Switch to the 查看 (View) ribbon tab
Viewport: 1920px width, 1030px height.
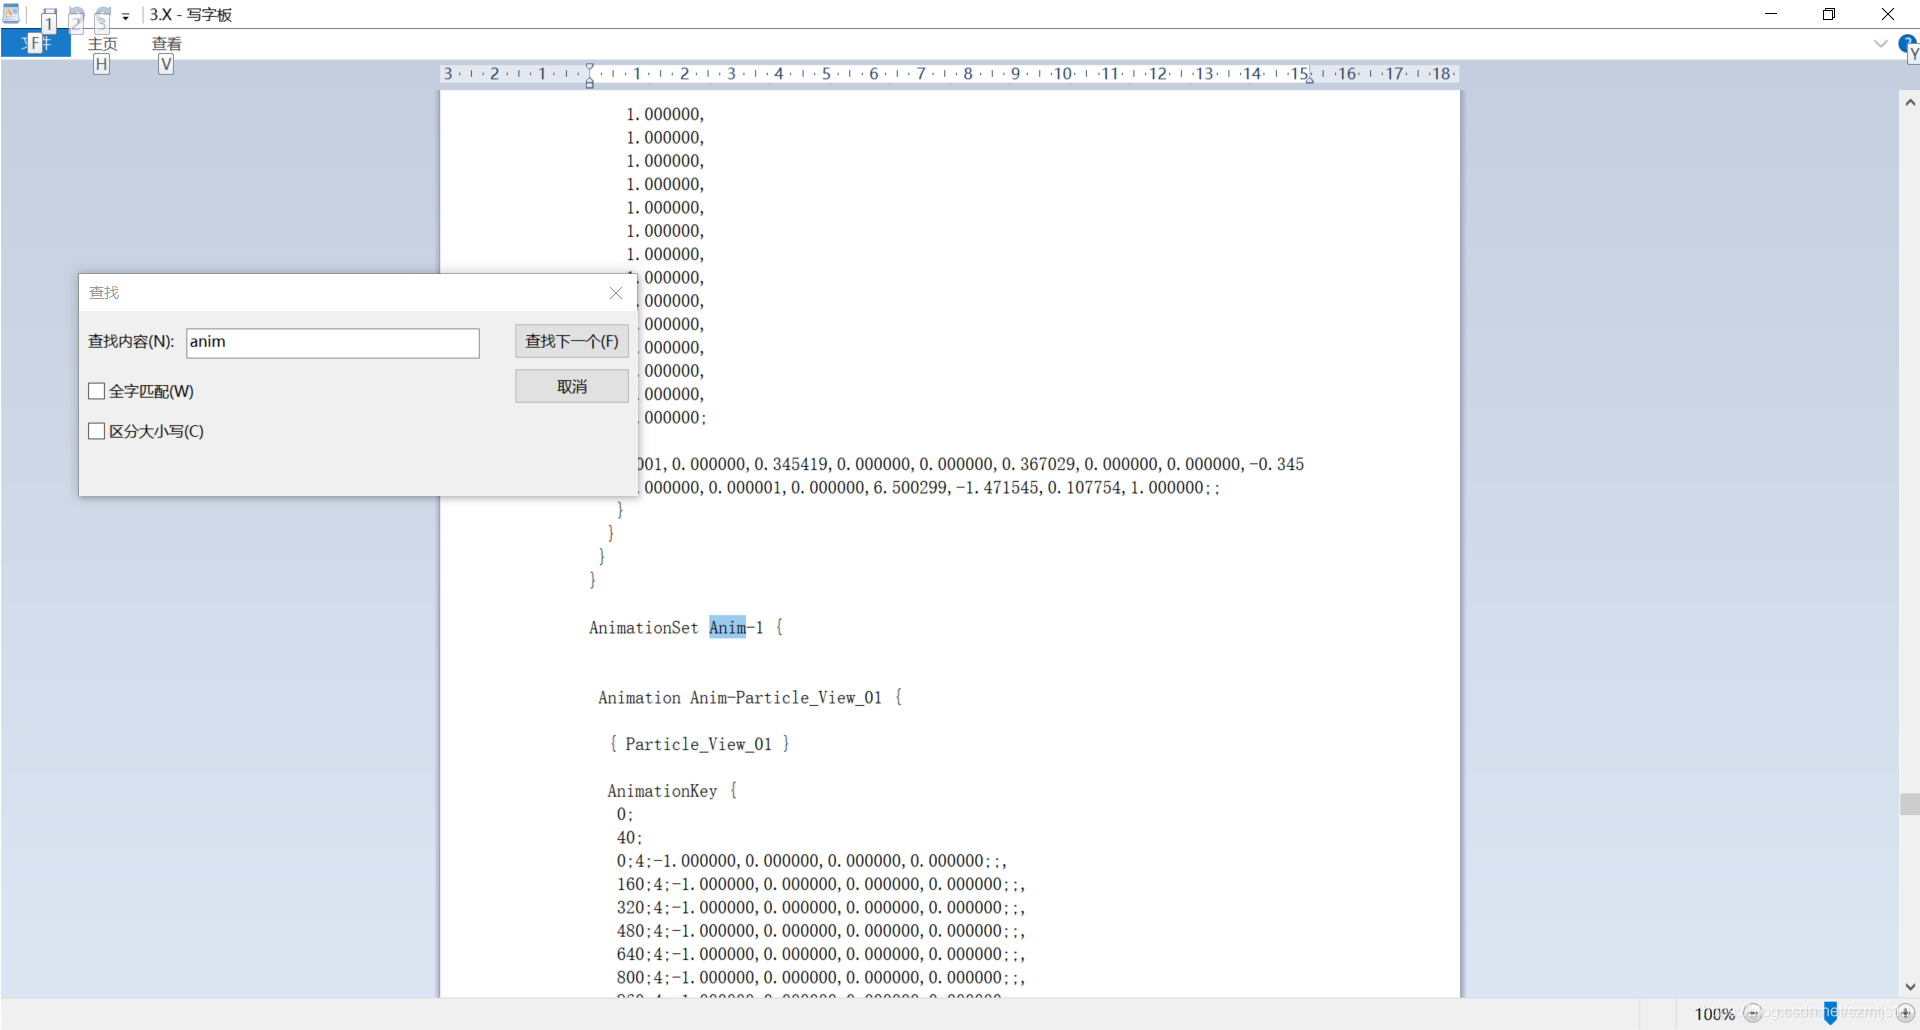click(x=166, y=43)
